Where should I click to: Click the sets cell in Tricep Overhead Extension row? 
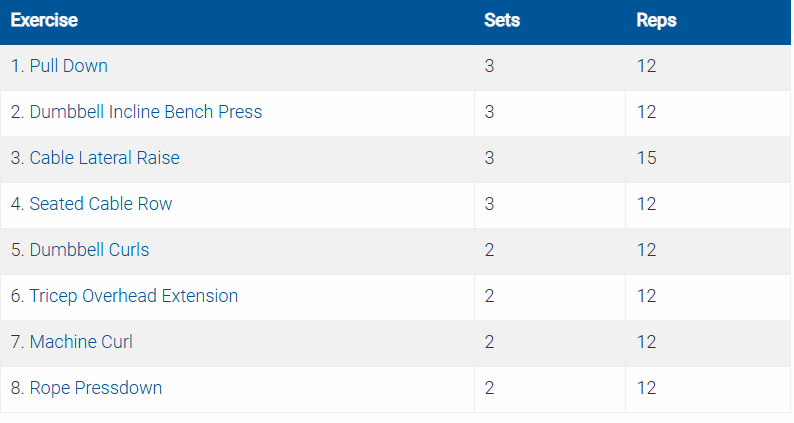click(x=489, y=296)
